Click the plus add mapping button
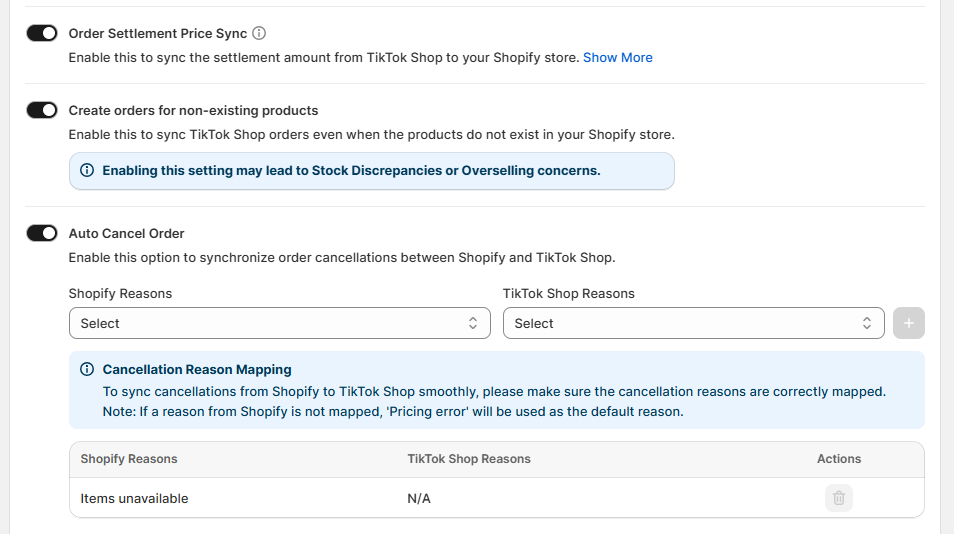 point(908,323)
